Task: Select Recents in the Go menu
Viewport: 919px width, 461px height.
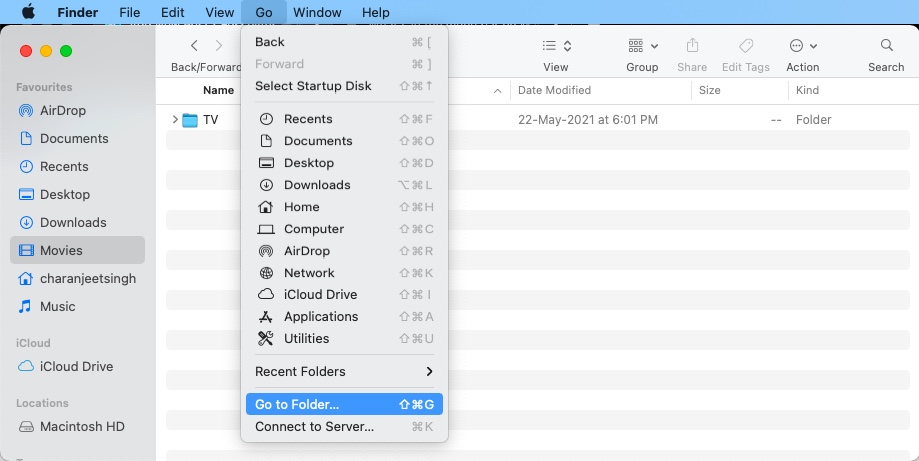Action: (344, 119)
